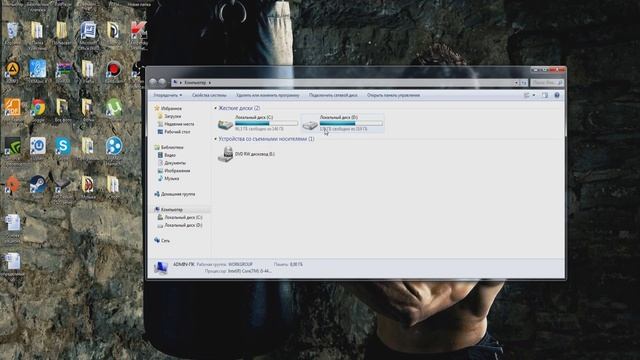
Task: Click Подключить сетевой диск
Action: click(x=333, y=95)
